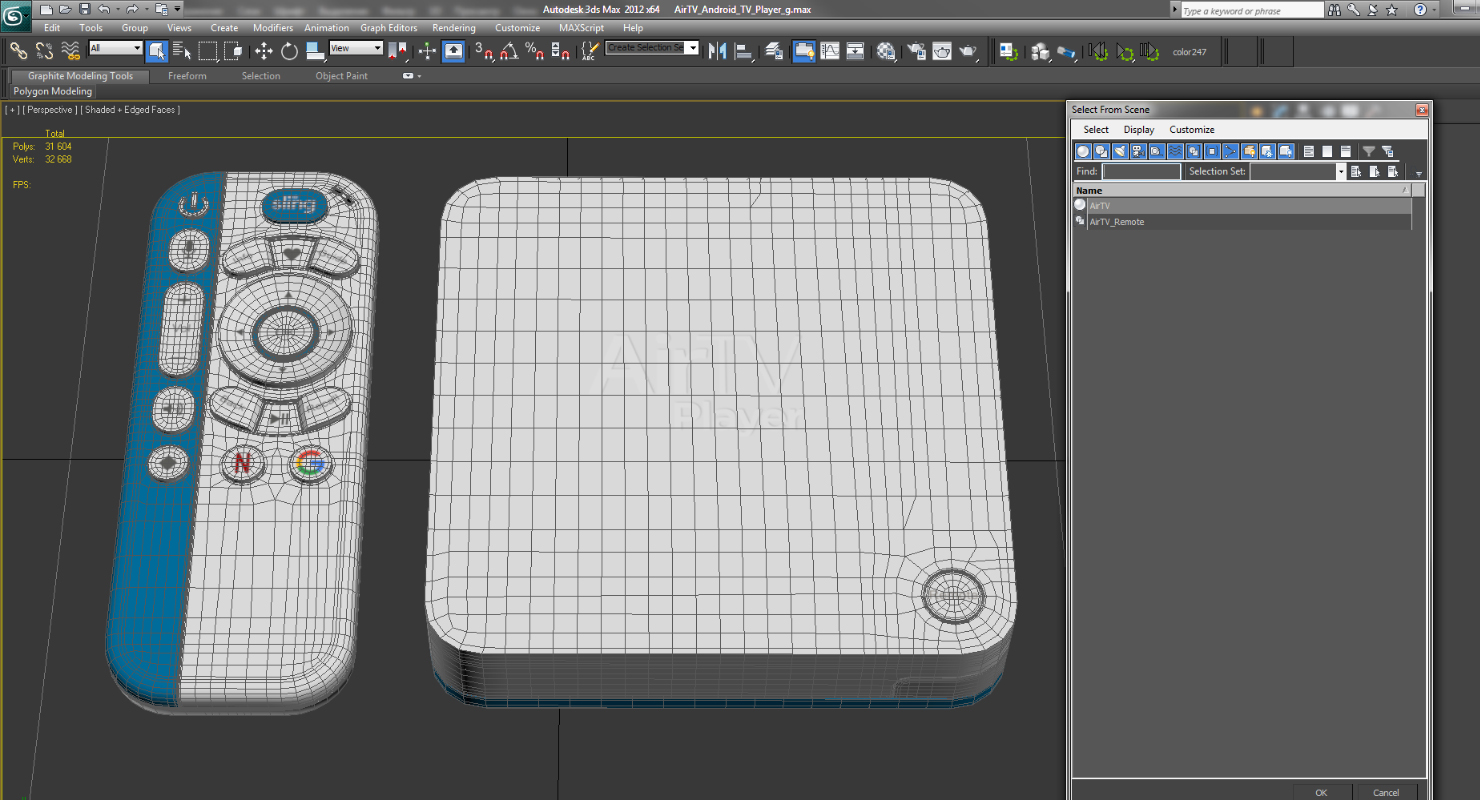Toggle Keyboard Shortcut Override
This screenshot has height=800, width=1480.
pyautogui.click(x=453, y=51)
